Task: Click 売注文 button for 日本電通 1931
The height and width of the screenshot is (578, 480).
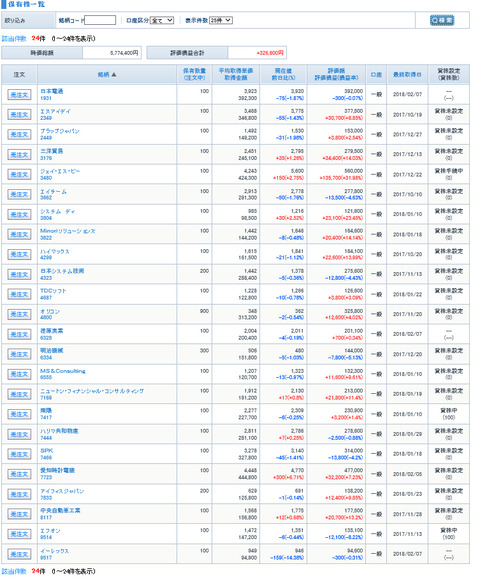Action: (19, 95)
